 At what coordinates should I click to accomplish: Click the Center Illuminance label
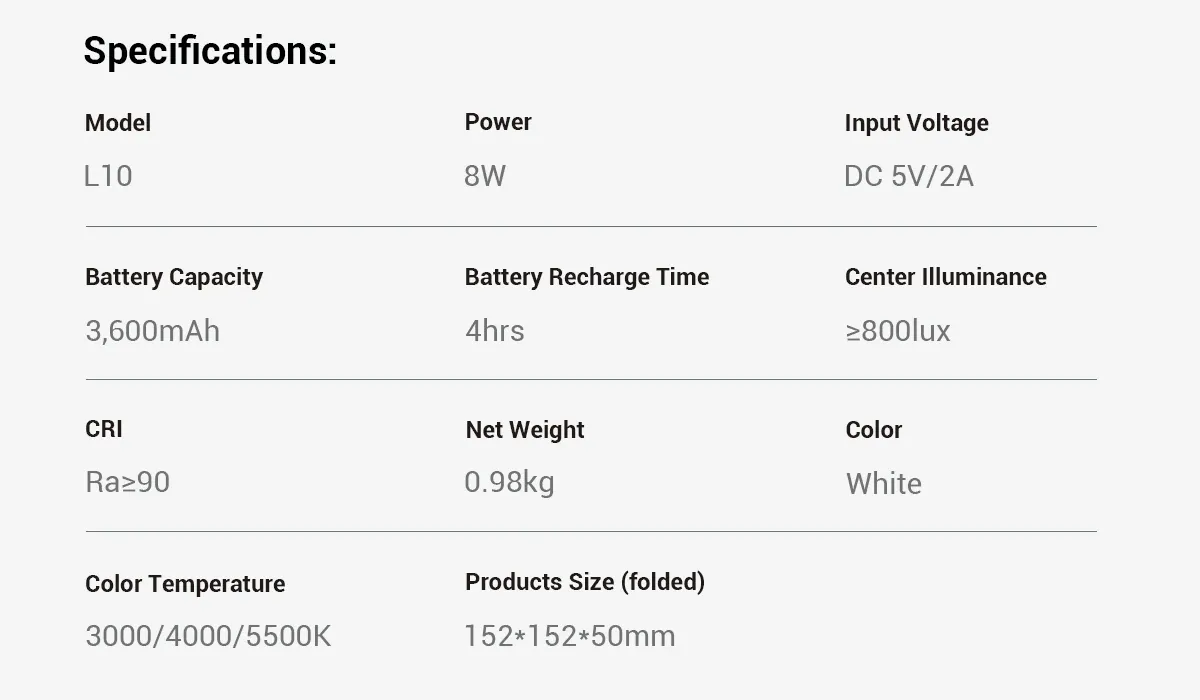[945, 277]
